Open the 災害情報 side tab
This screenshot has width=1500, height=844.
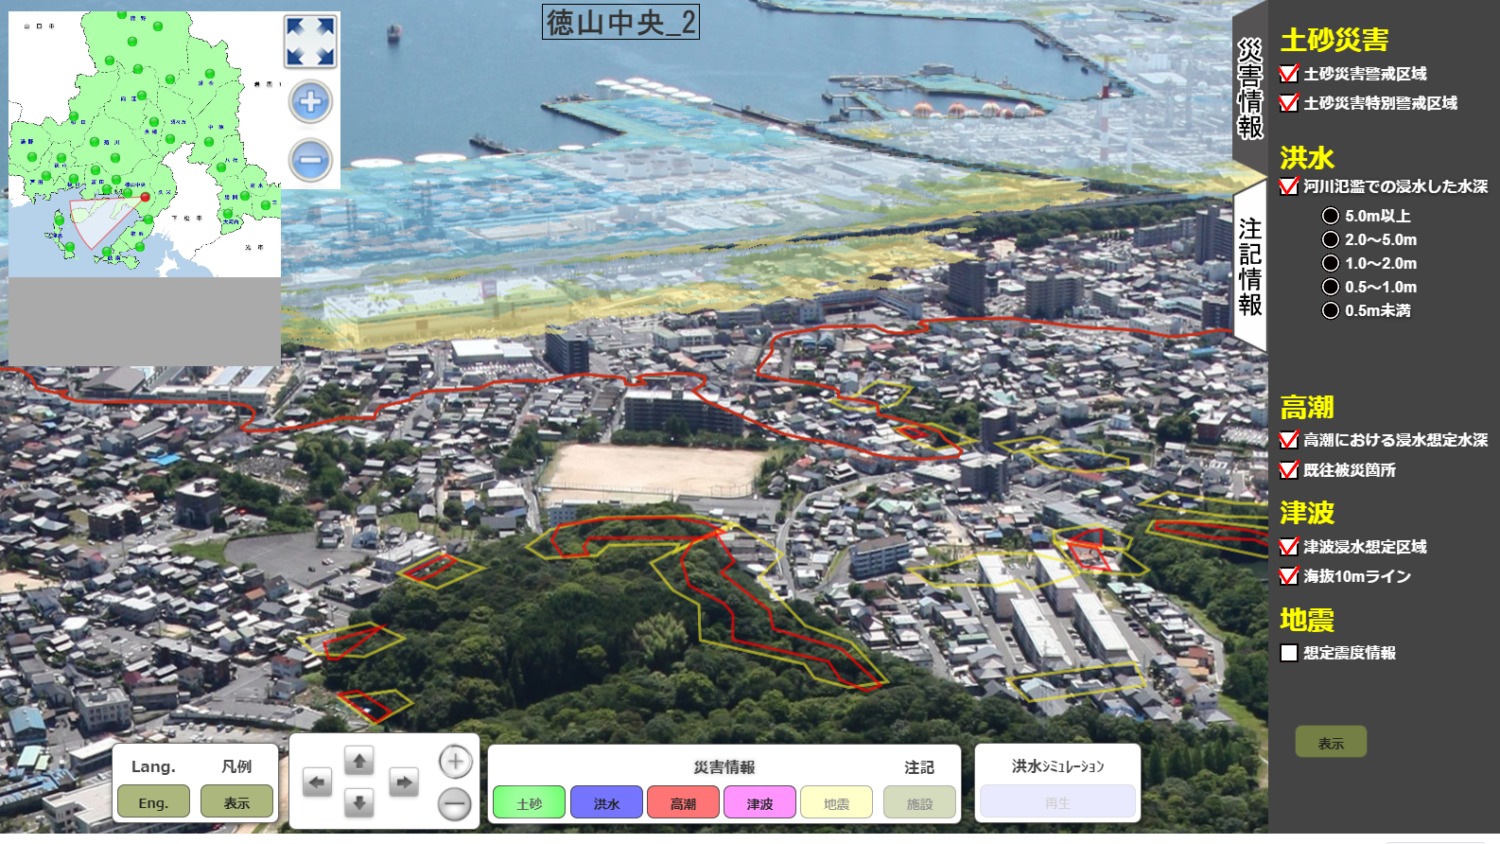[1250, 90]
